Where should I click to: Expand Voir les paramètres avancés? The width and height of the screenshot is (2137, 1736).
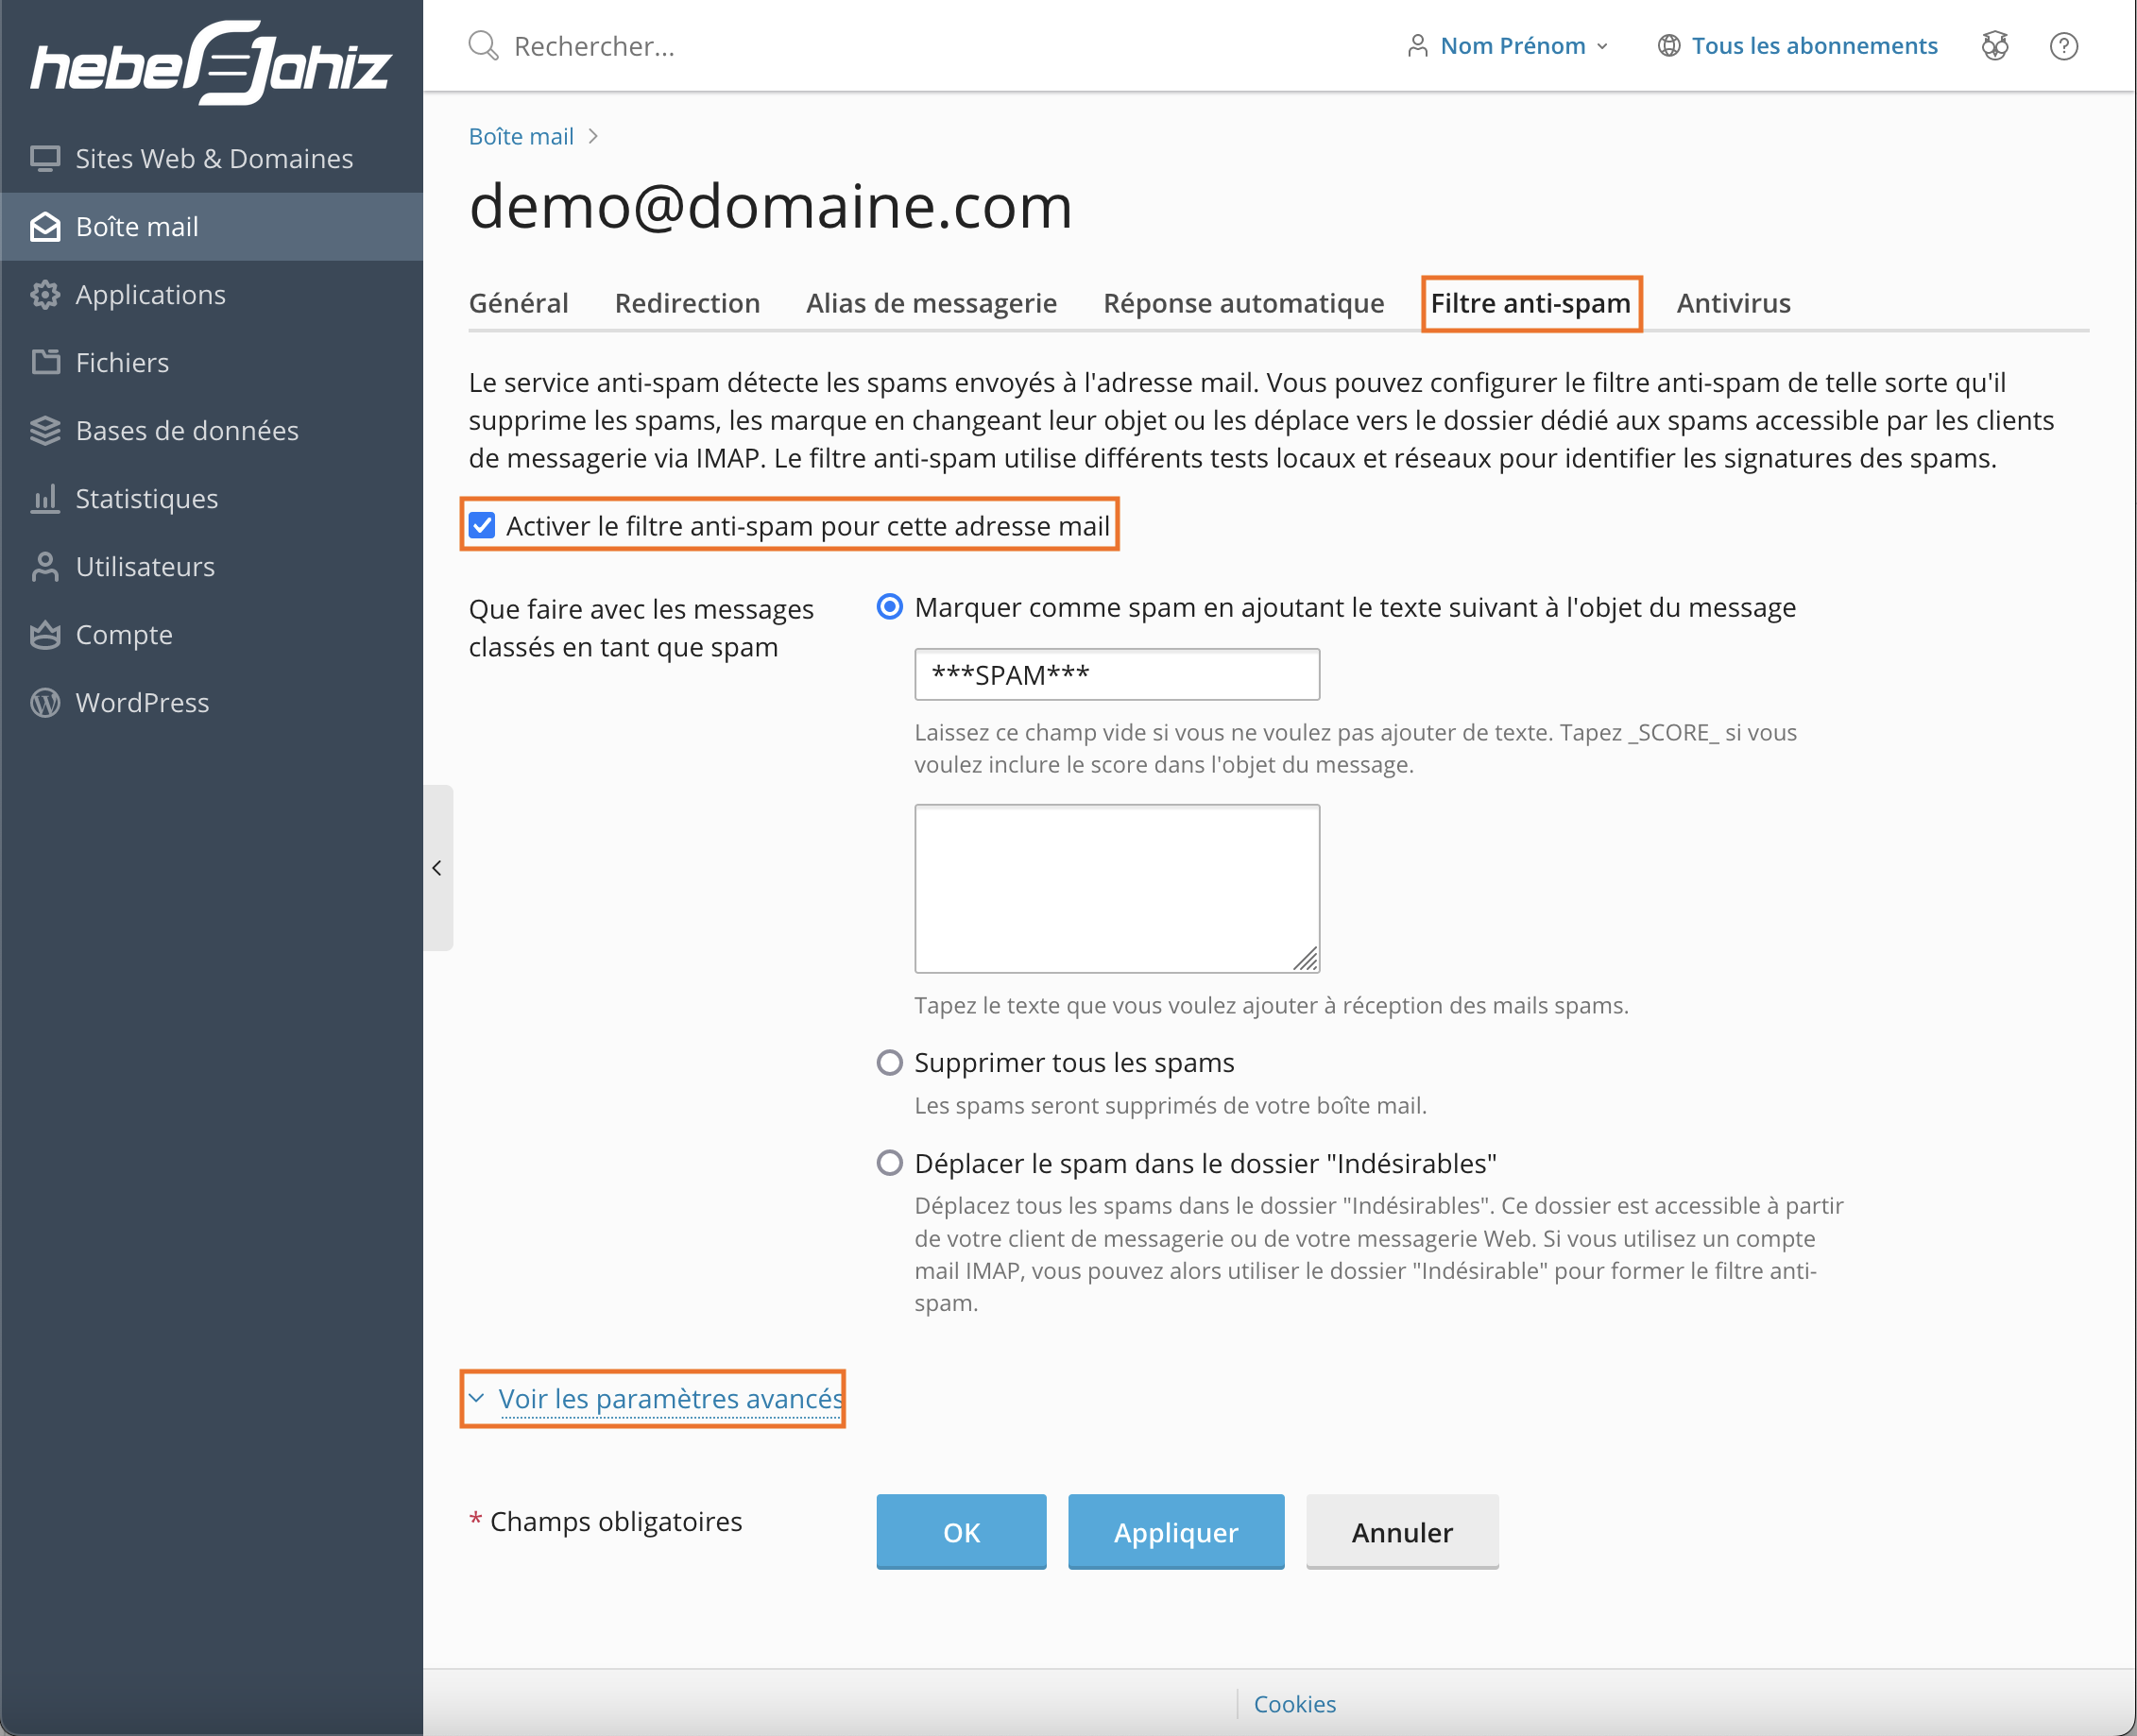[x=670, y=1398]
